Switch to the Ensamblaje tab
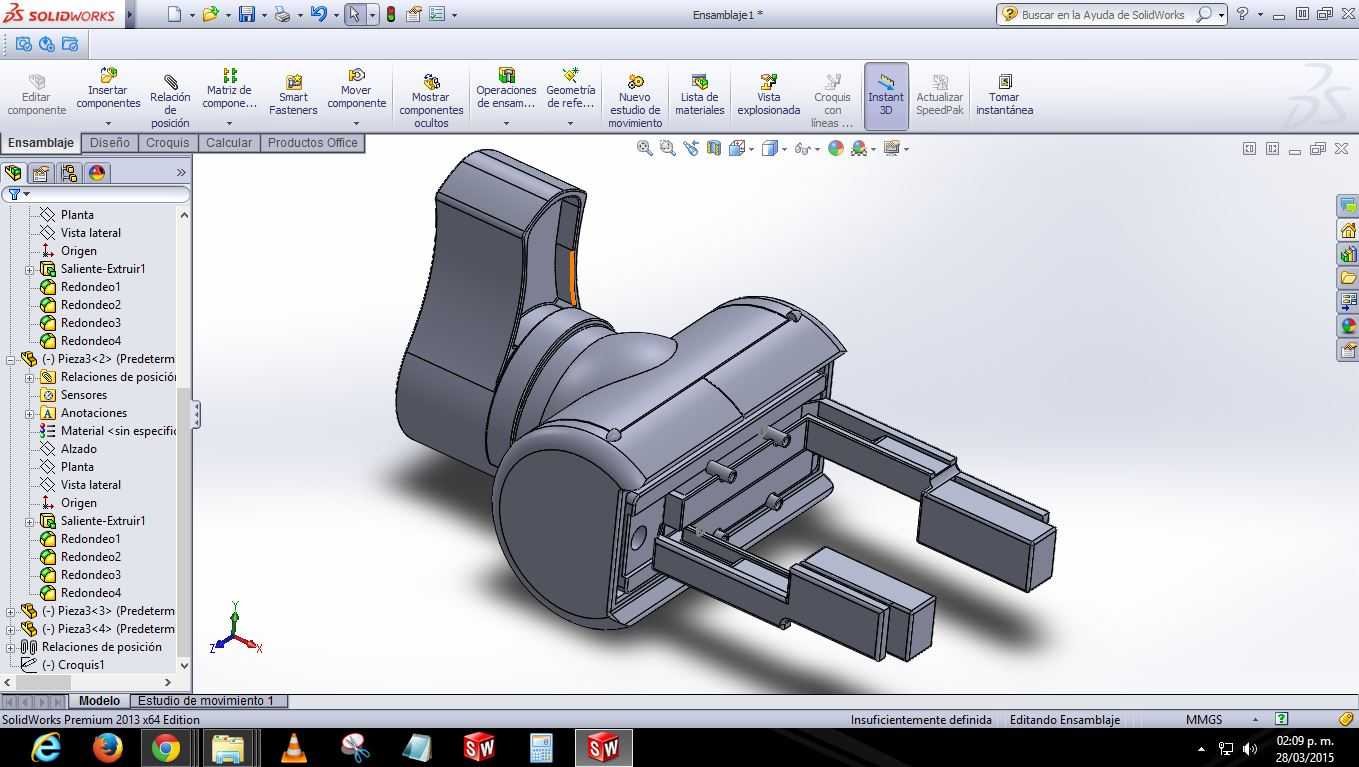The height and width of the screenshot is (767, 1359). 41,143
